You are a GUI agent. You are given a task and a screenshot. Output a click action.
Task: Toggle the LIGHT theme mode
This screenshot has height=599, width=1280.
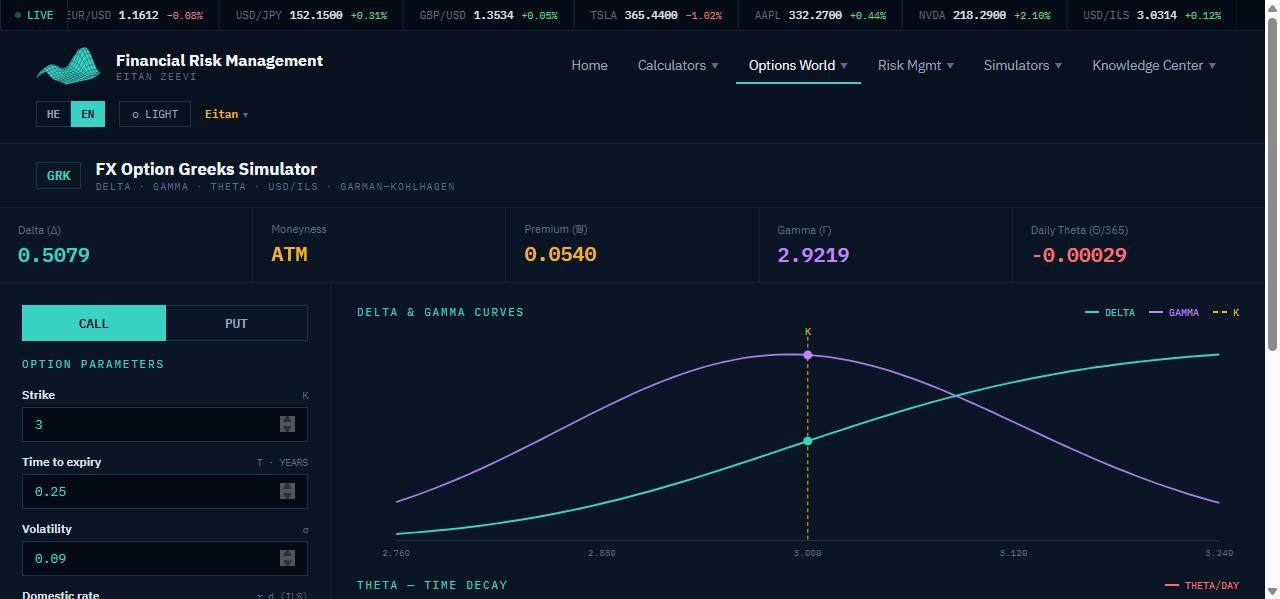coord(155,114)
